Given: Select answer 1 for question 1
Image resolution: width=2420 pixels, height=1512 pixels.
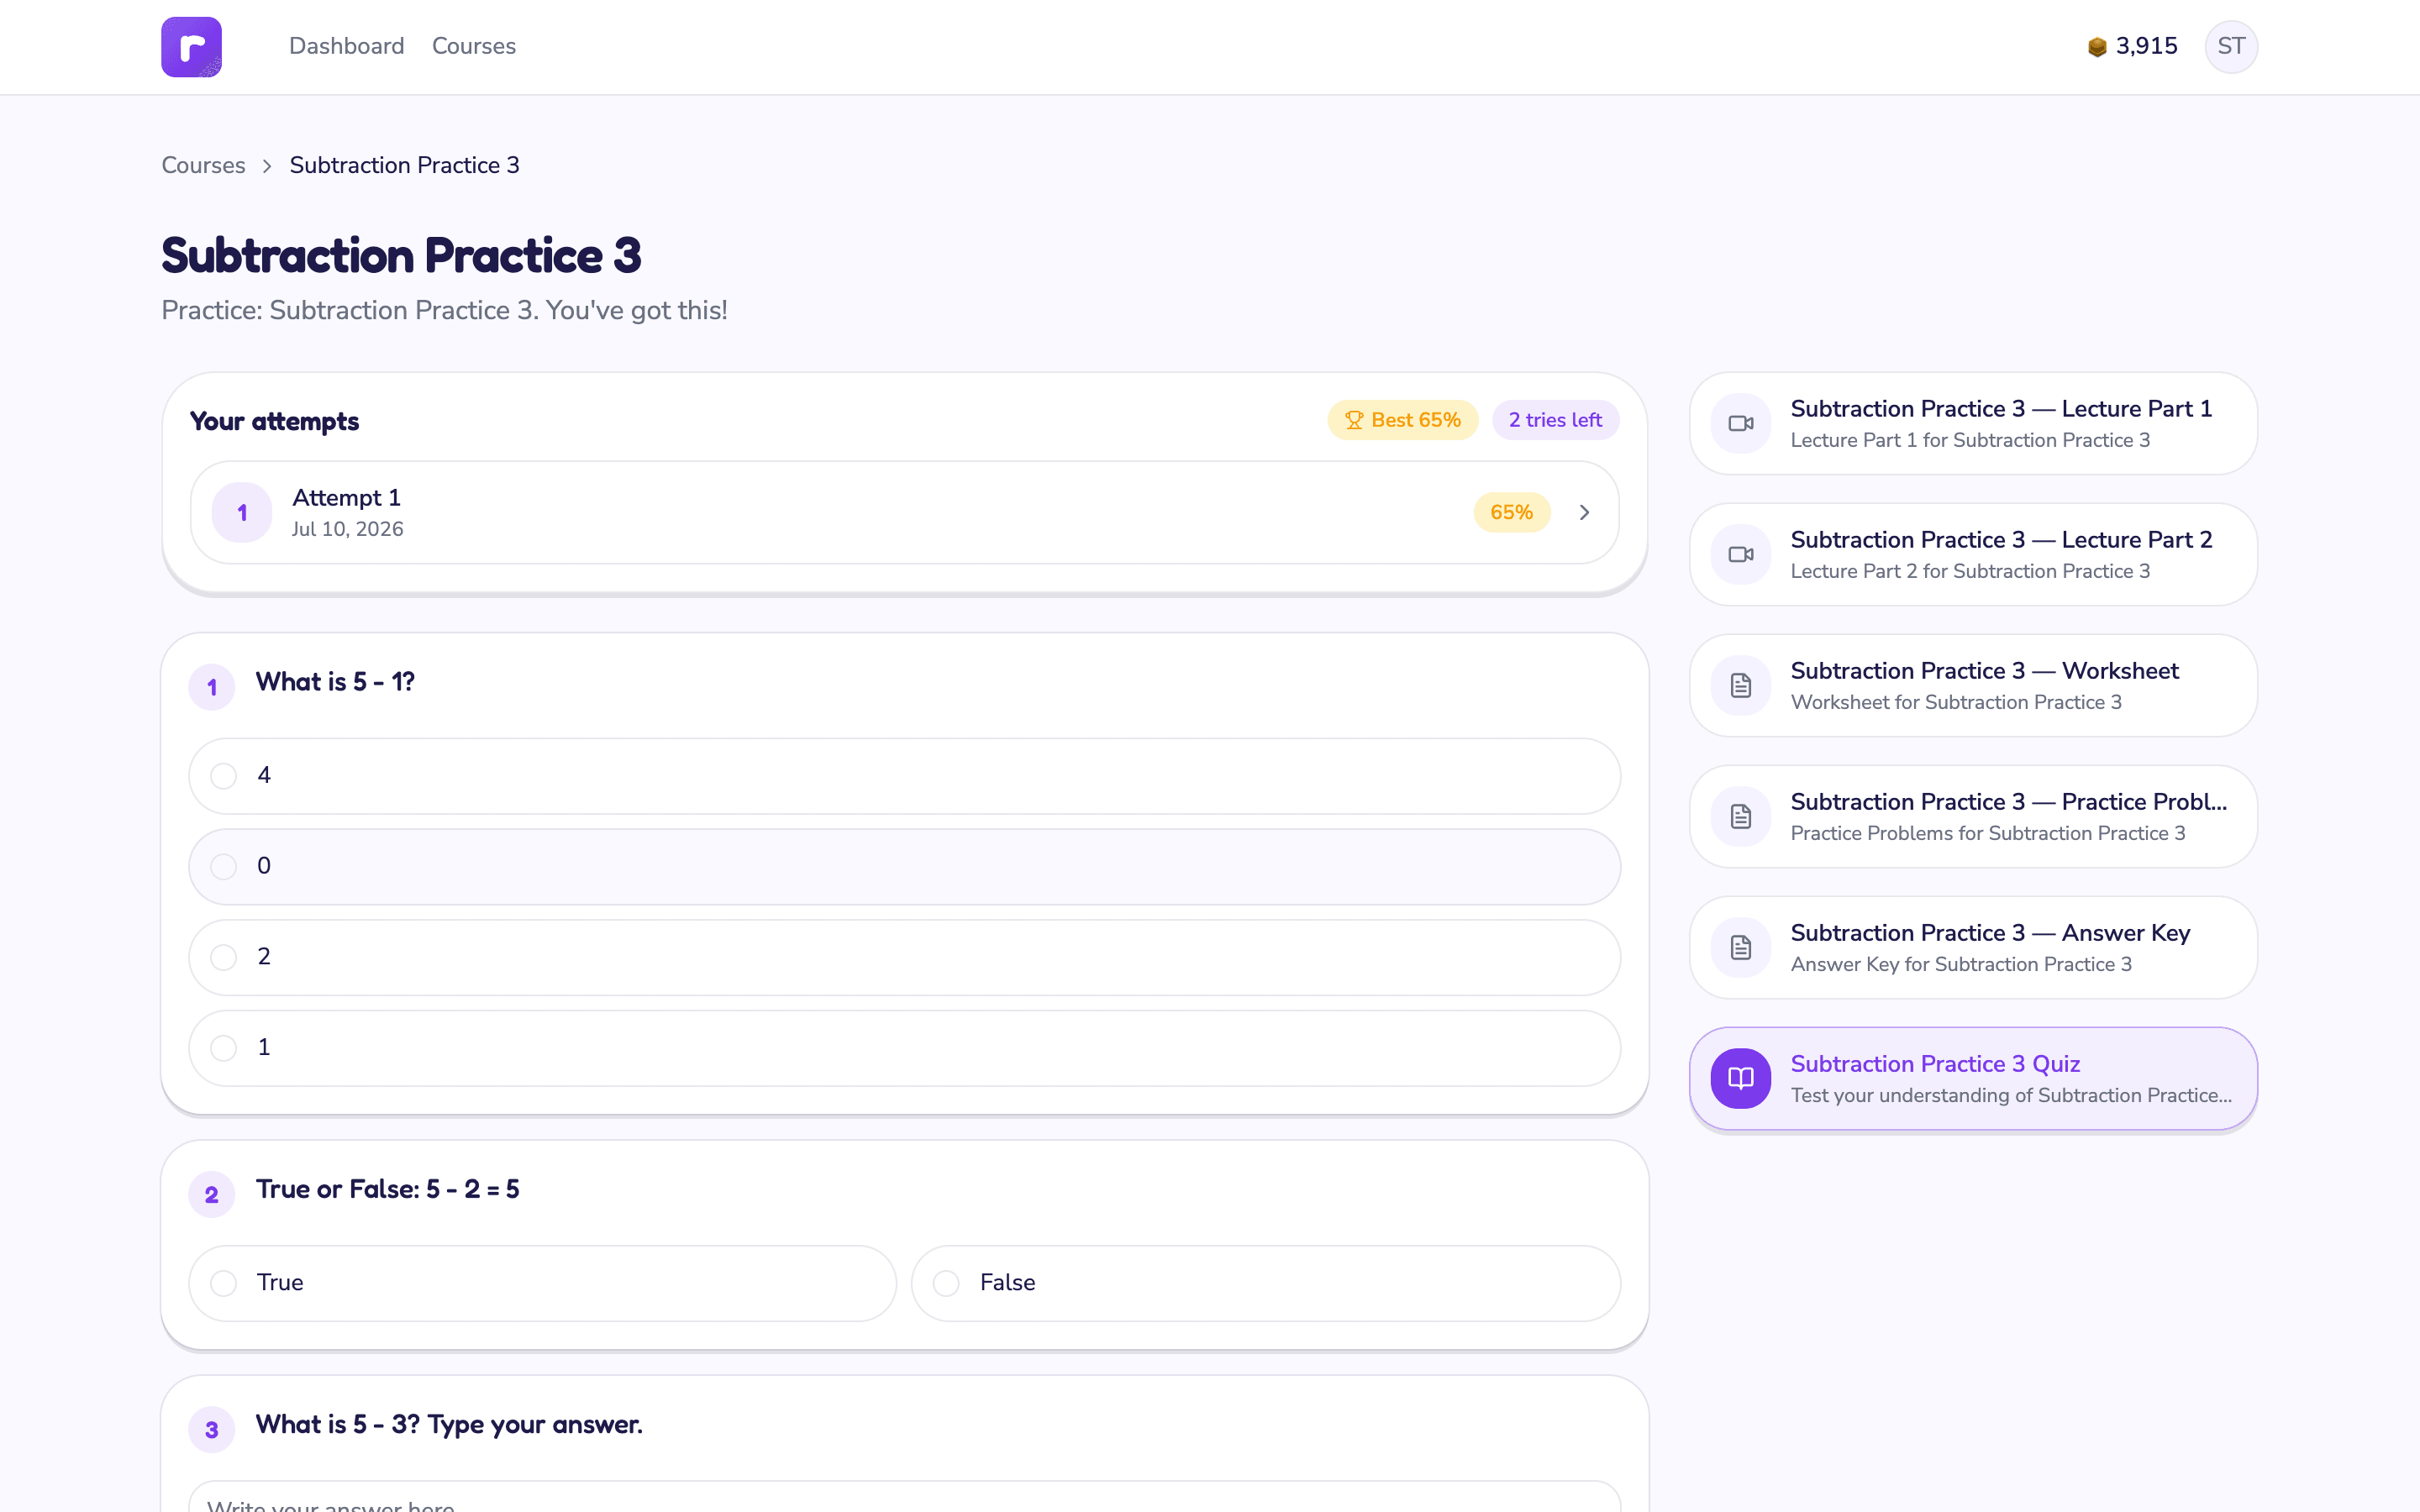Looking at the screenshot, I should (x=904, y=1048).
